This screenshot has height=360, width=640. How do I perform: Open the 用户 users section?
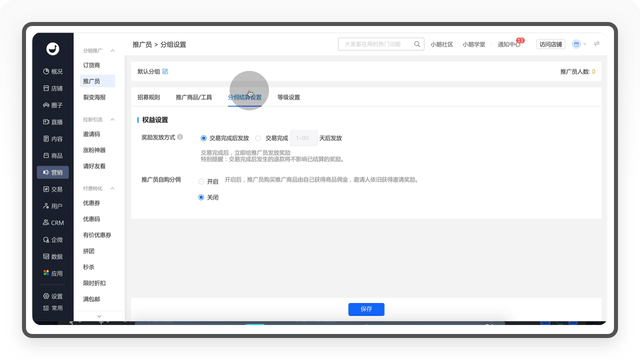pyautogui.click(x=53, y=206)
